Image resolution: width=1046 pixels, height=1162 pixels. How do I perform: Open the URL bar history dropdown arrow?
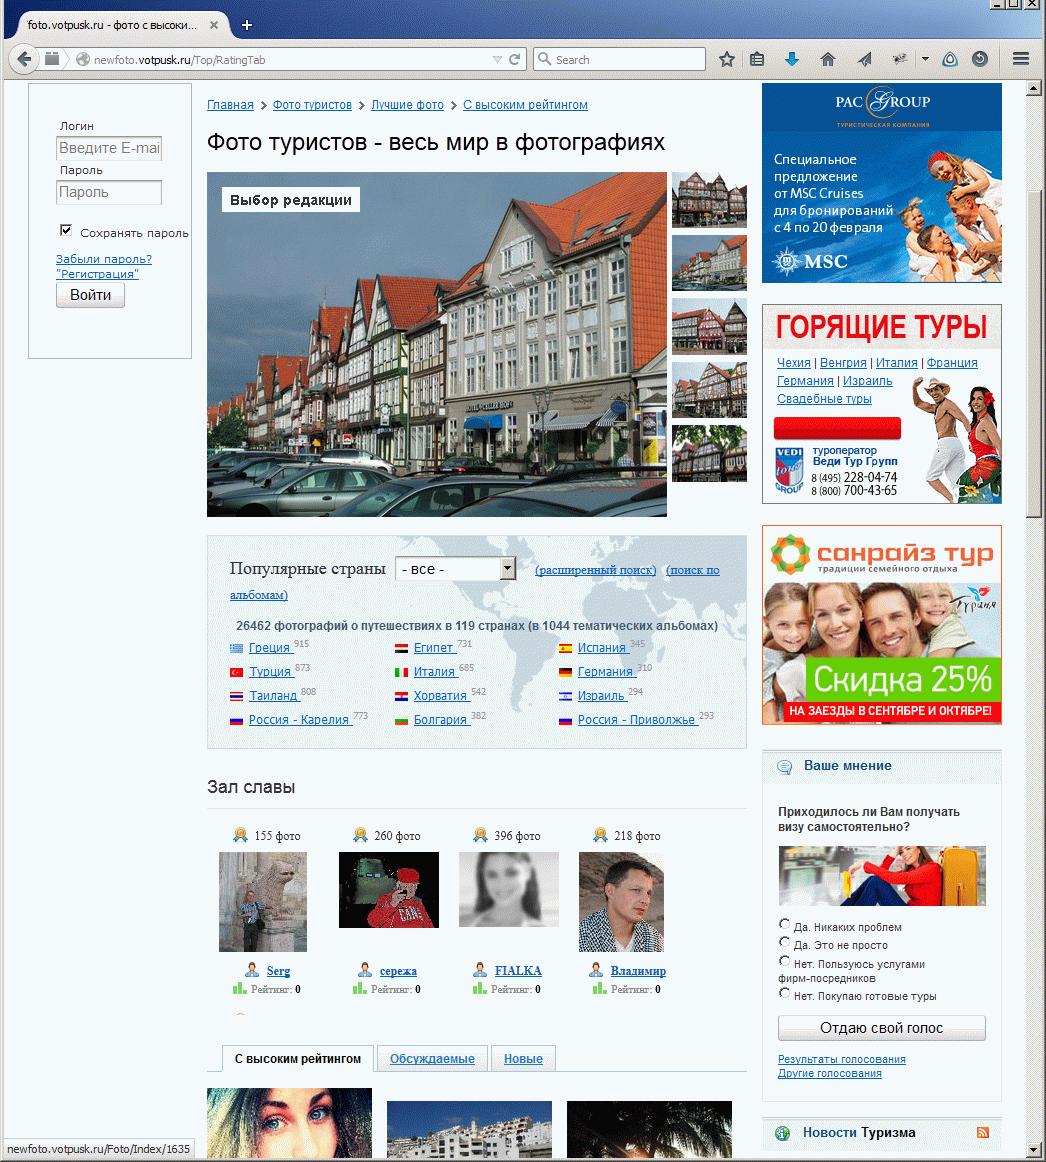[497, 59]
